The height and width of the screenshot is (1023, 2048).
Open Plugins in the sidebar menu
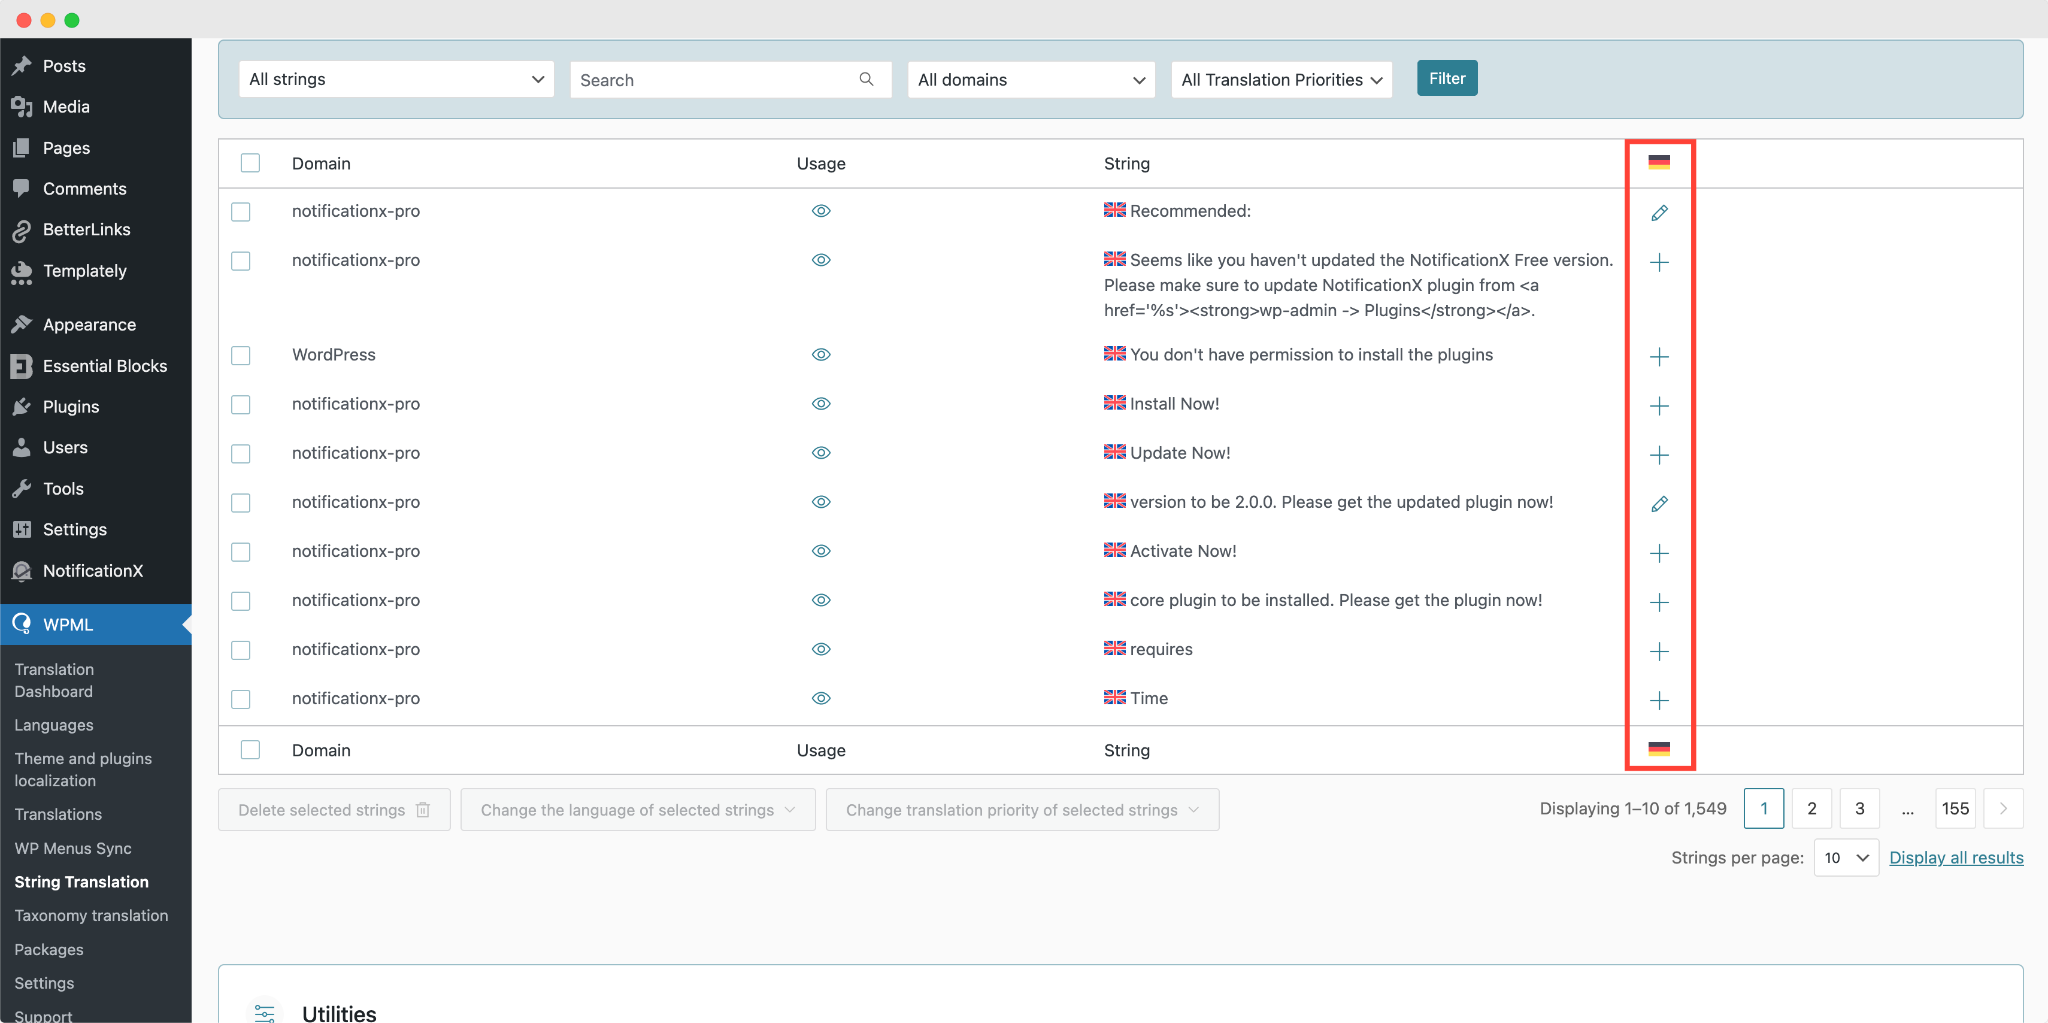pos(71,407)
